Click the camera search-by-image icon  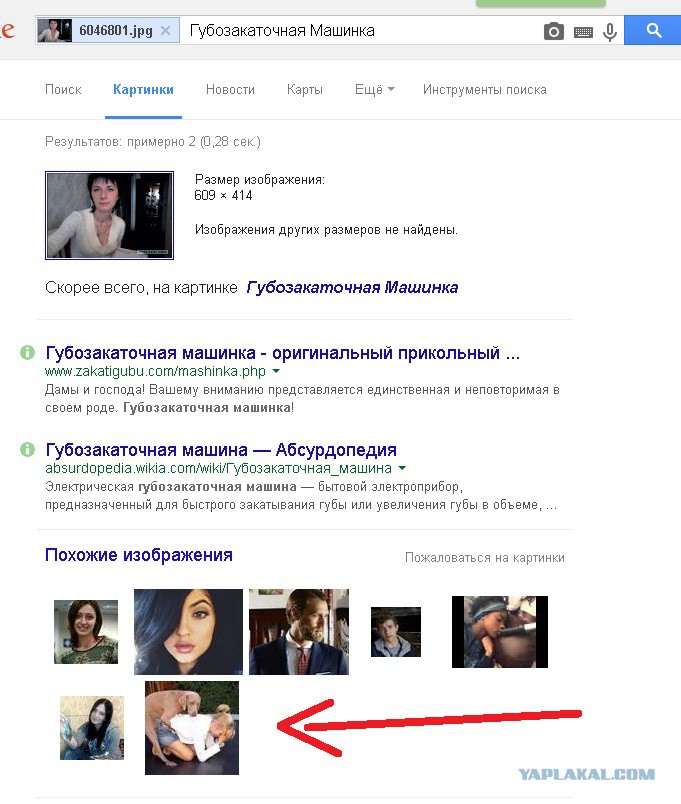pos(553,31)
